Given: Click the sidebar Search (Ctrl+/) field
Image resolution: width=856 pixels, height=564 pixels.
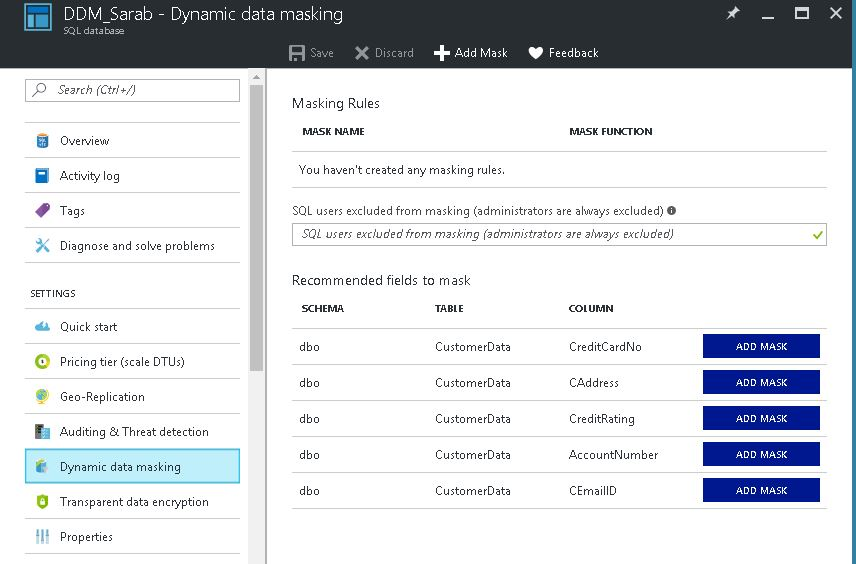Looking at the screenshot, I should point(132,90).
